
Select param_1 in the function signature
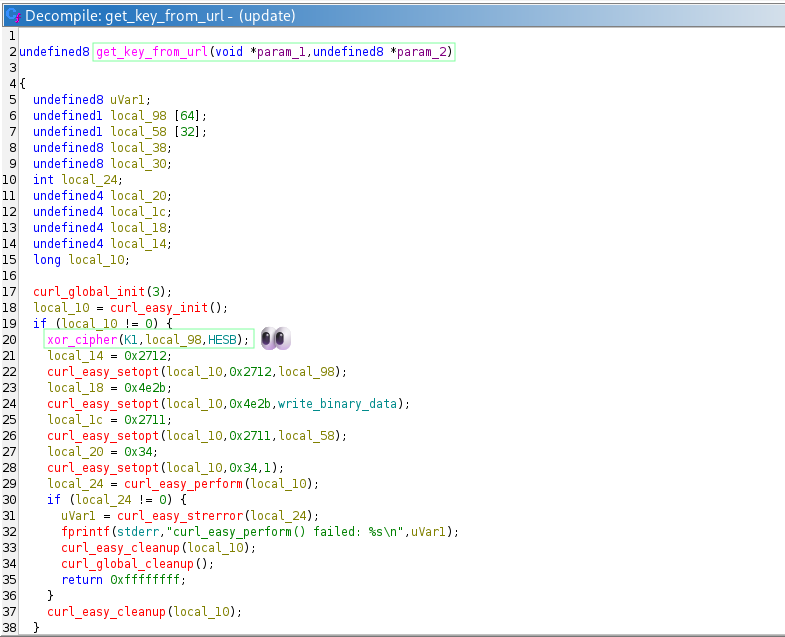click(281, 52)
